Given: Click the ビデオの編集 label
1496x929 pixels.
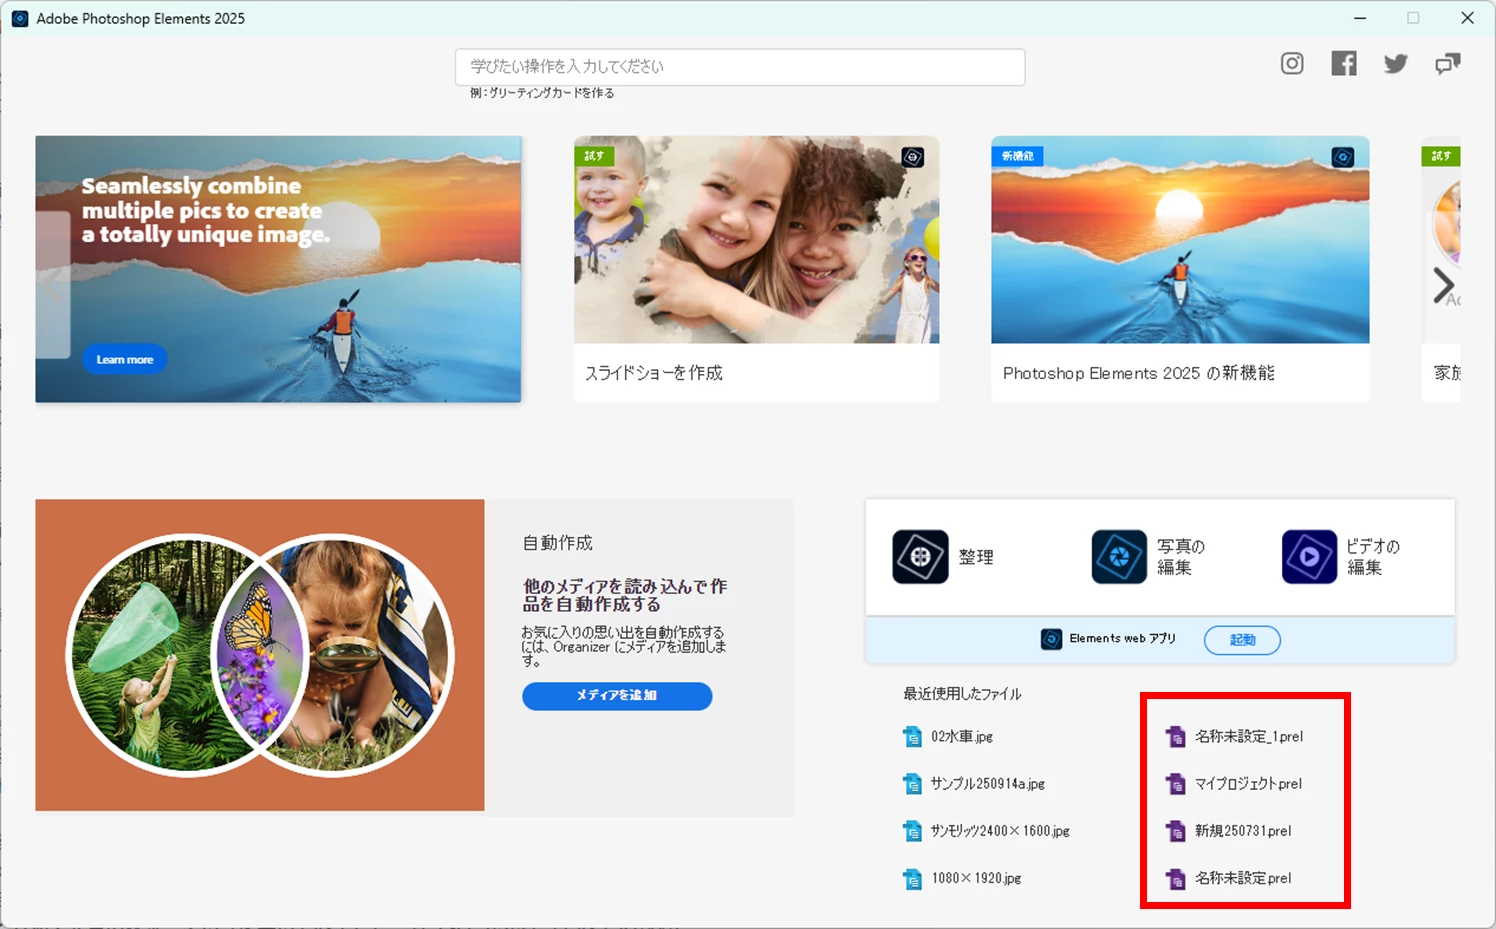Looking at the screenshot, I should click(x=1373, y=557).
